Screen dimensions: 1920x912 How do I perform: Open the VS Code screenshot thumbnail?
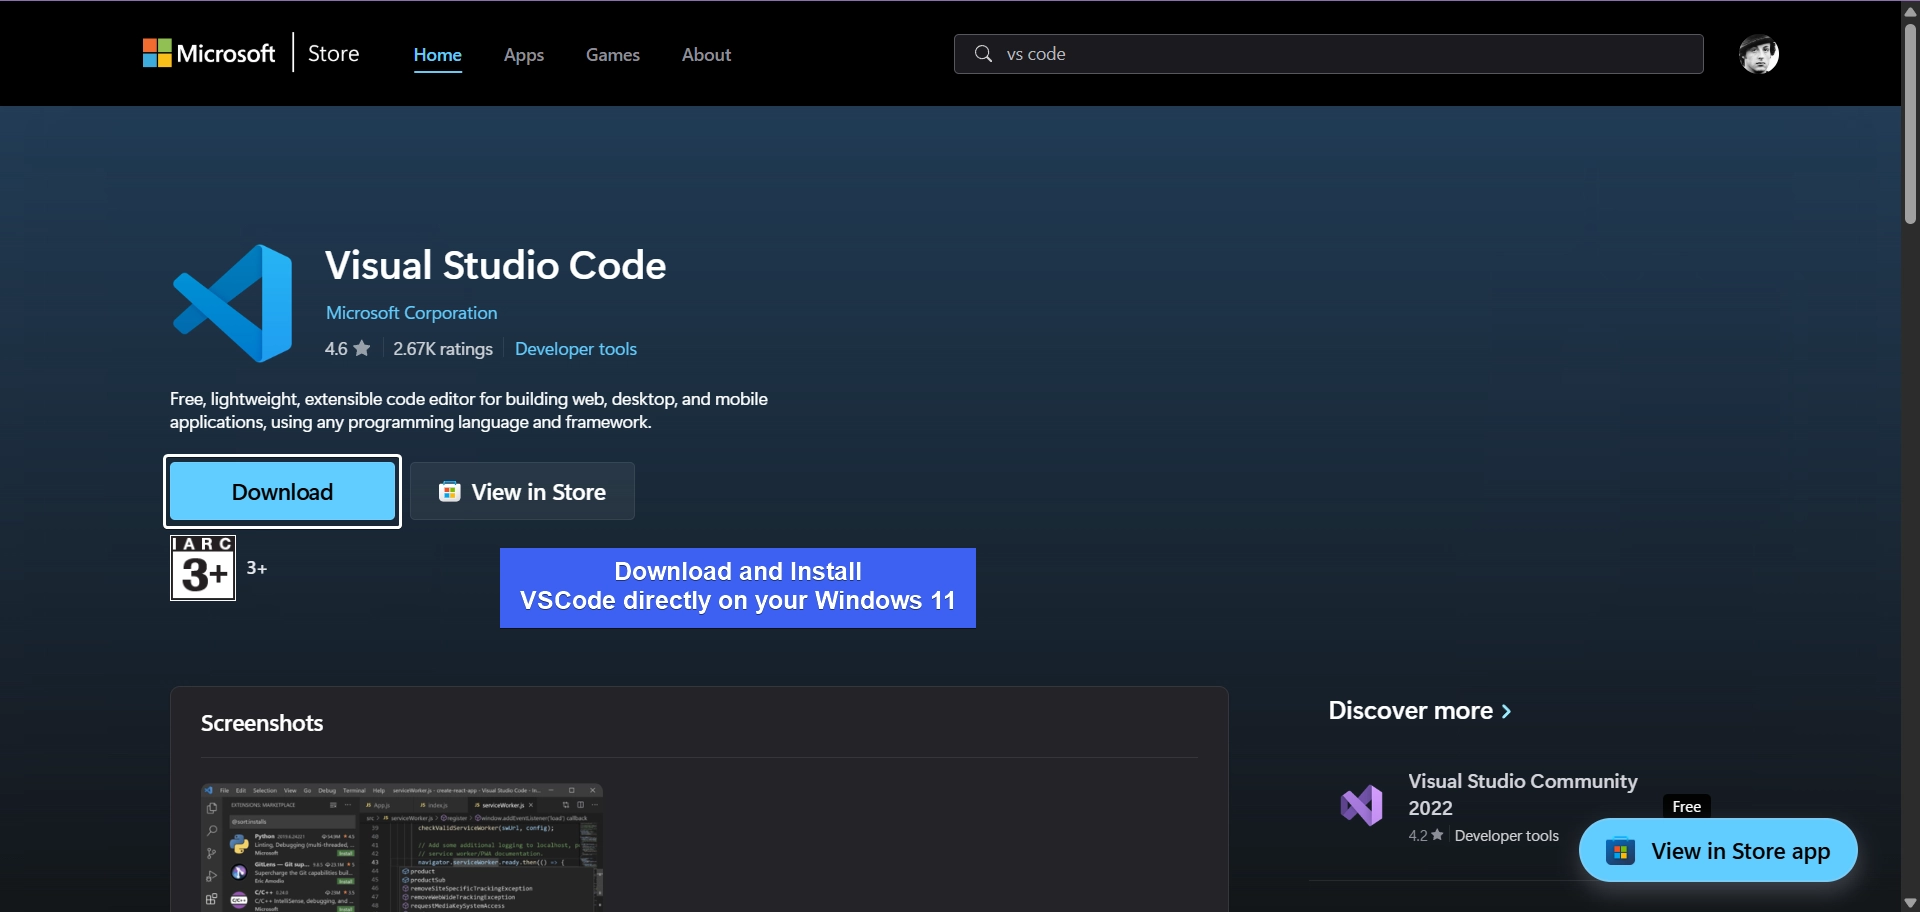[401, 846]
